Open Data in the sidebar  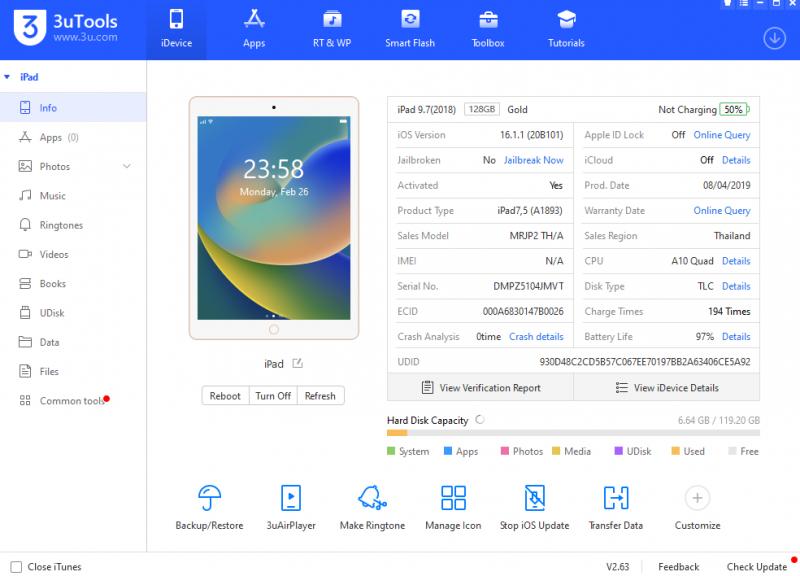[x=73, y=342]
